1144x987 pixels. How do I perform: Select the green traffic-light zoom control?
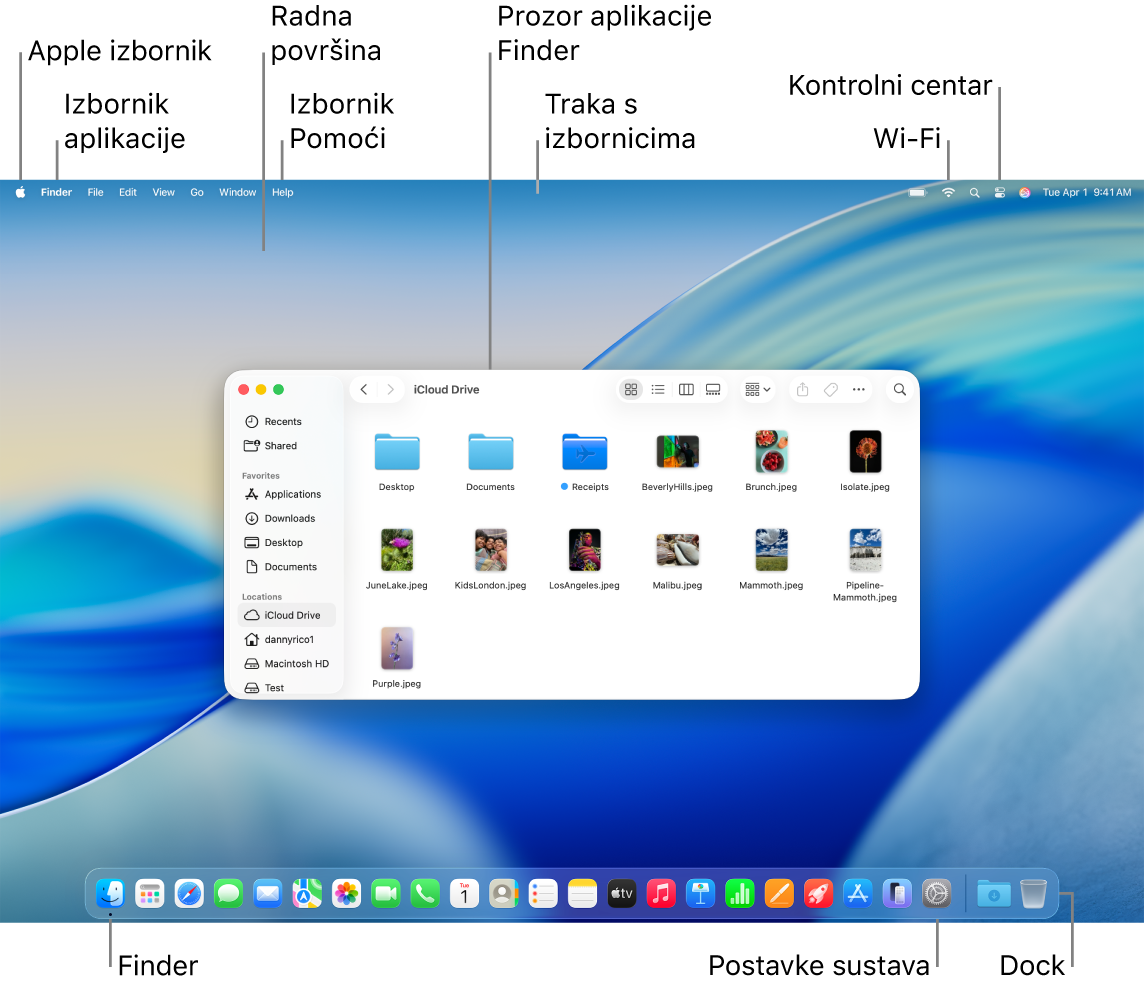[x=278, y=389]
